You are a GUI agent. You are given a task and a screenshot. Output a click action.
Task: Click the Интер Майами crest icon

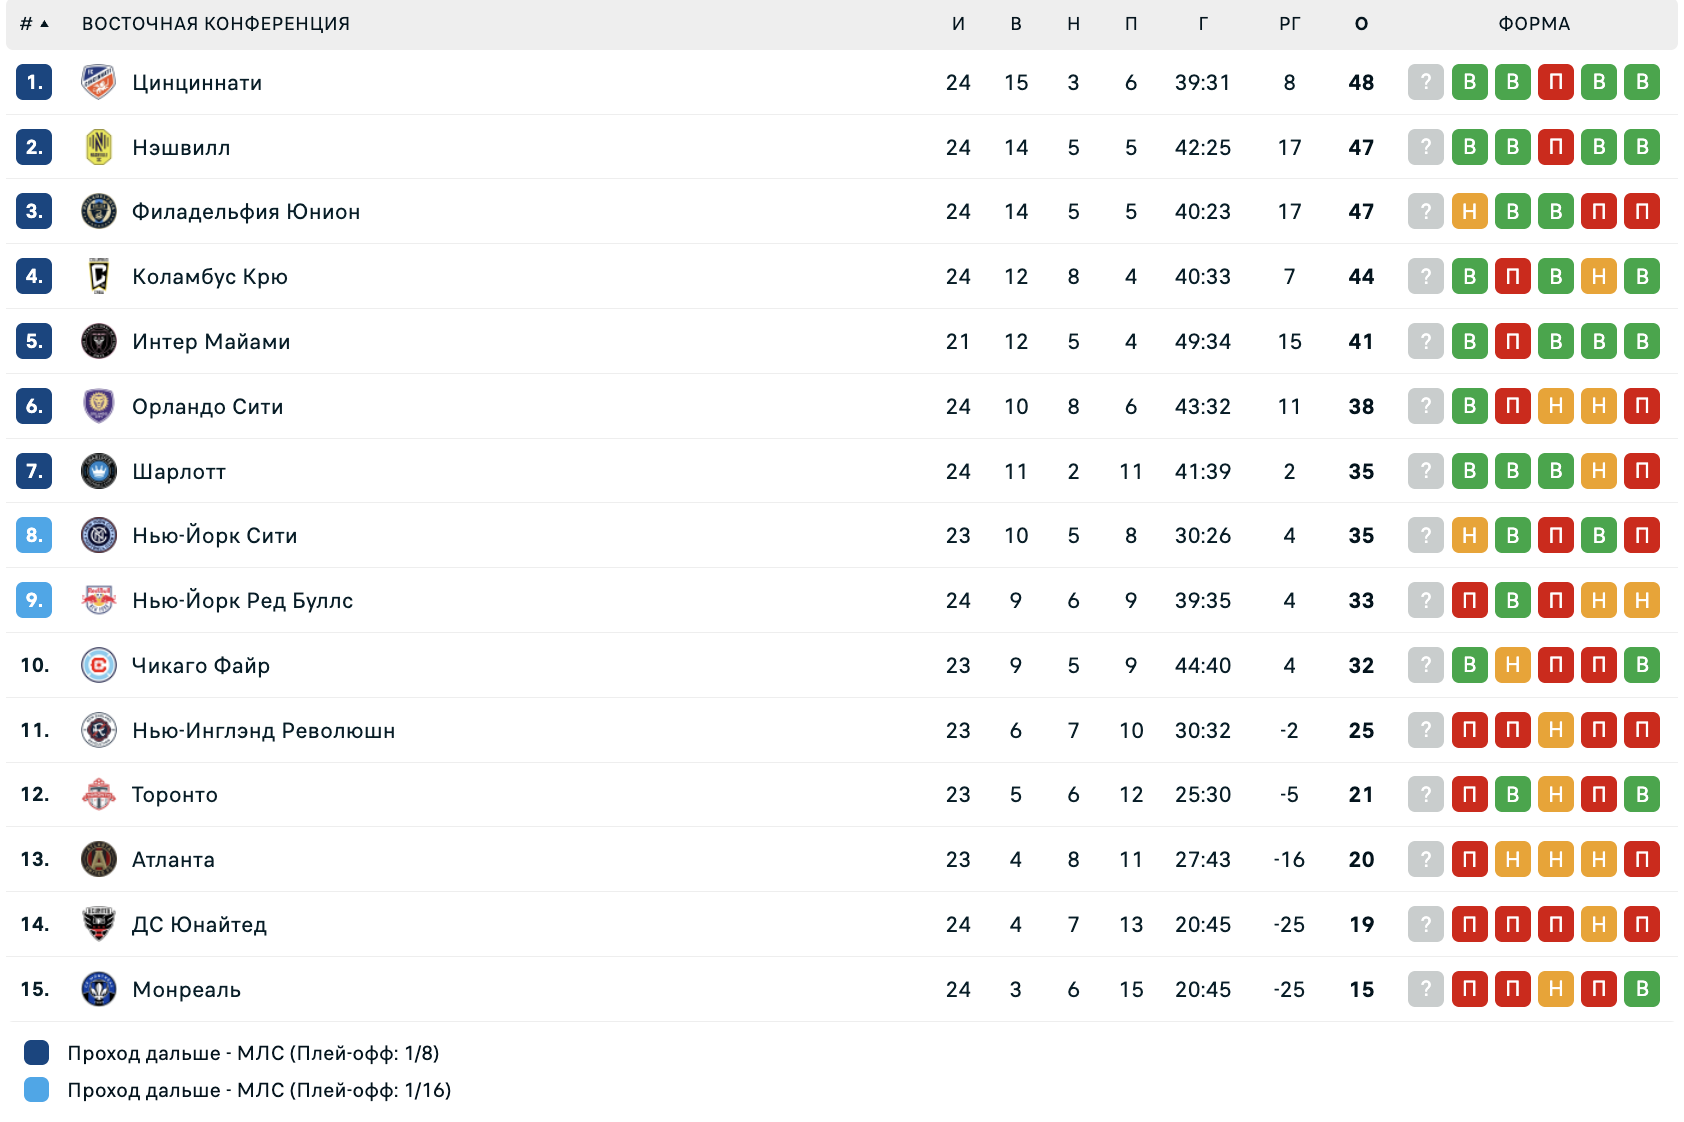(x=98, y=341)
